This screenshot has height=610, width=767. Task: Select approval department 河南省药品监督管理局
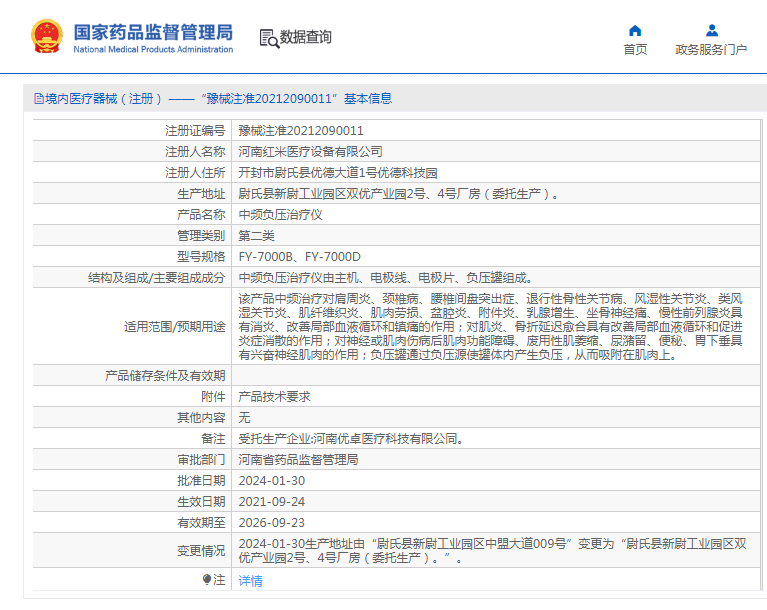click(x=298, y=460)
